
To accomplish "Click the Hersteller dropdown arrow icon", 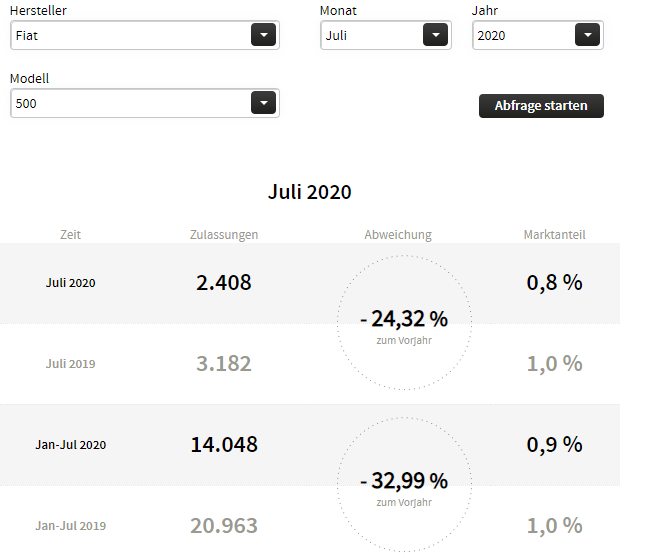I will [262, 35].
